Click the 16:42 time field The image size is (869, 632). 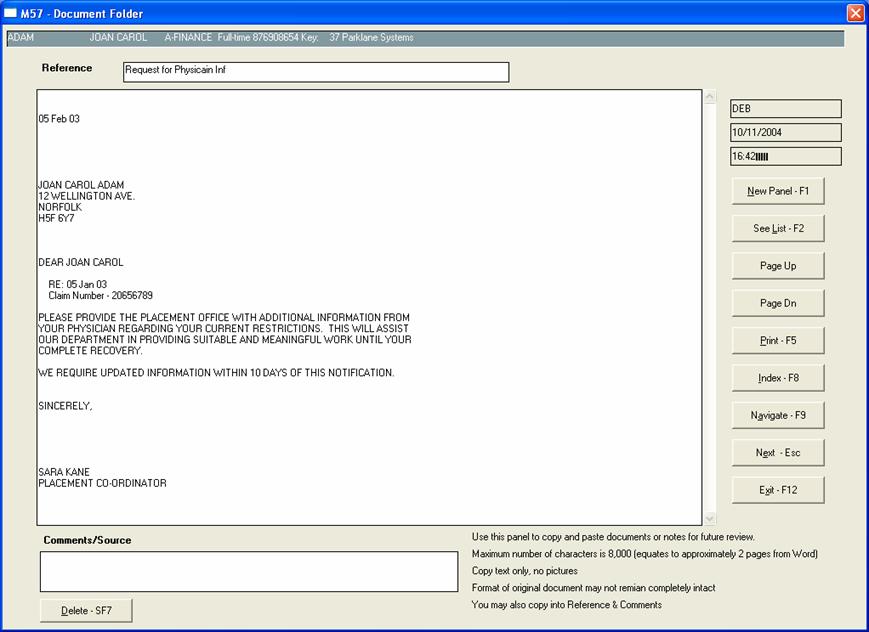(786, 156)
